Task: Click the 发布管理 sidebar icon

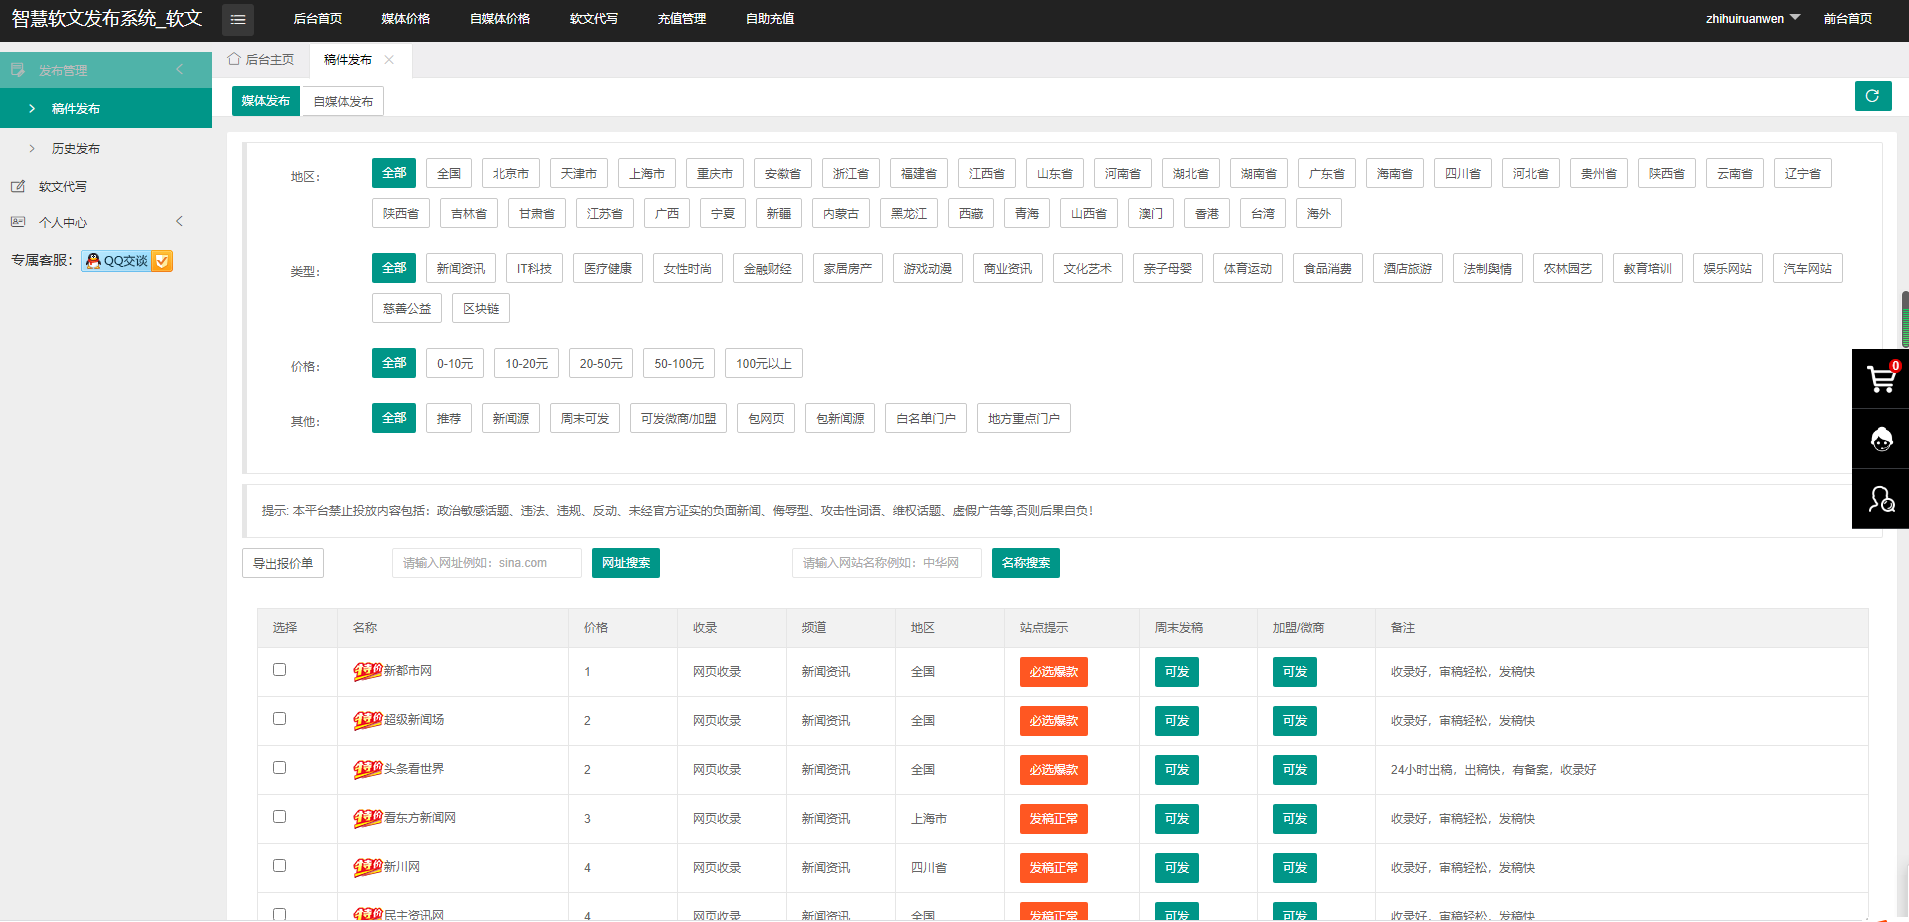Action: (x=18, y=70)
